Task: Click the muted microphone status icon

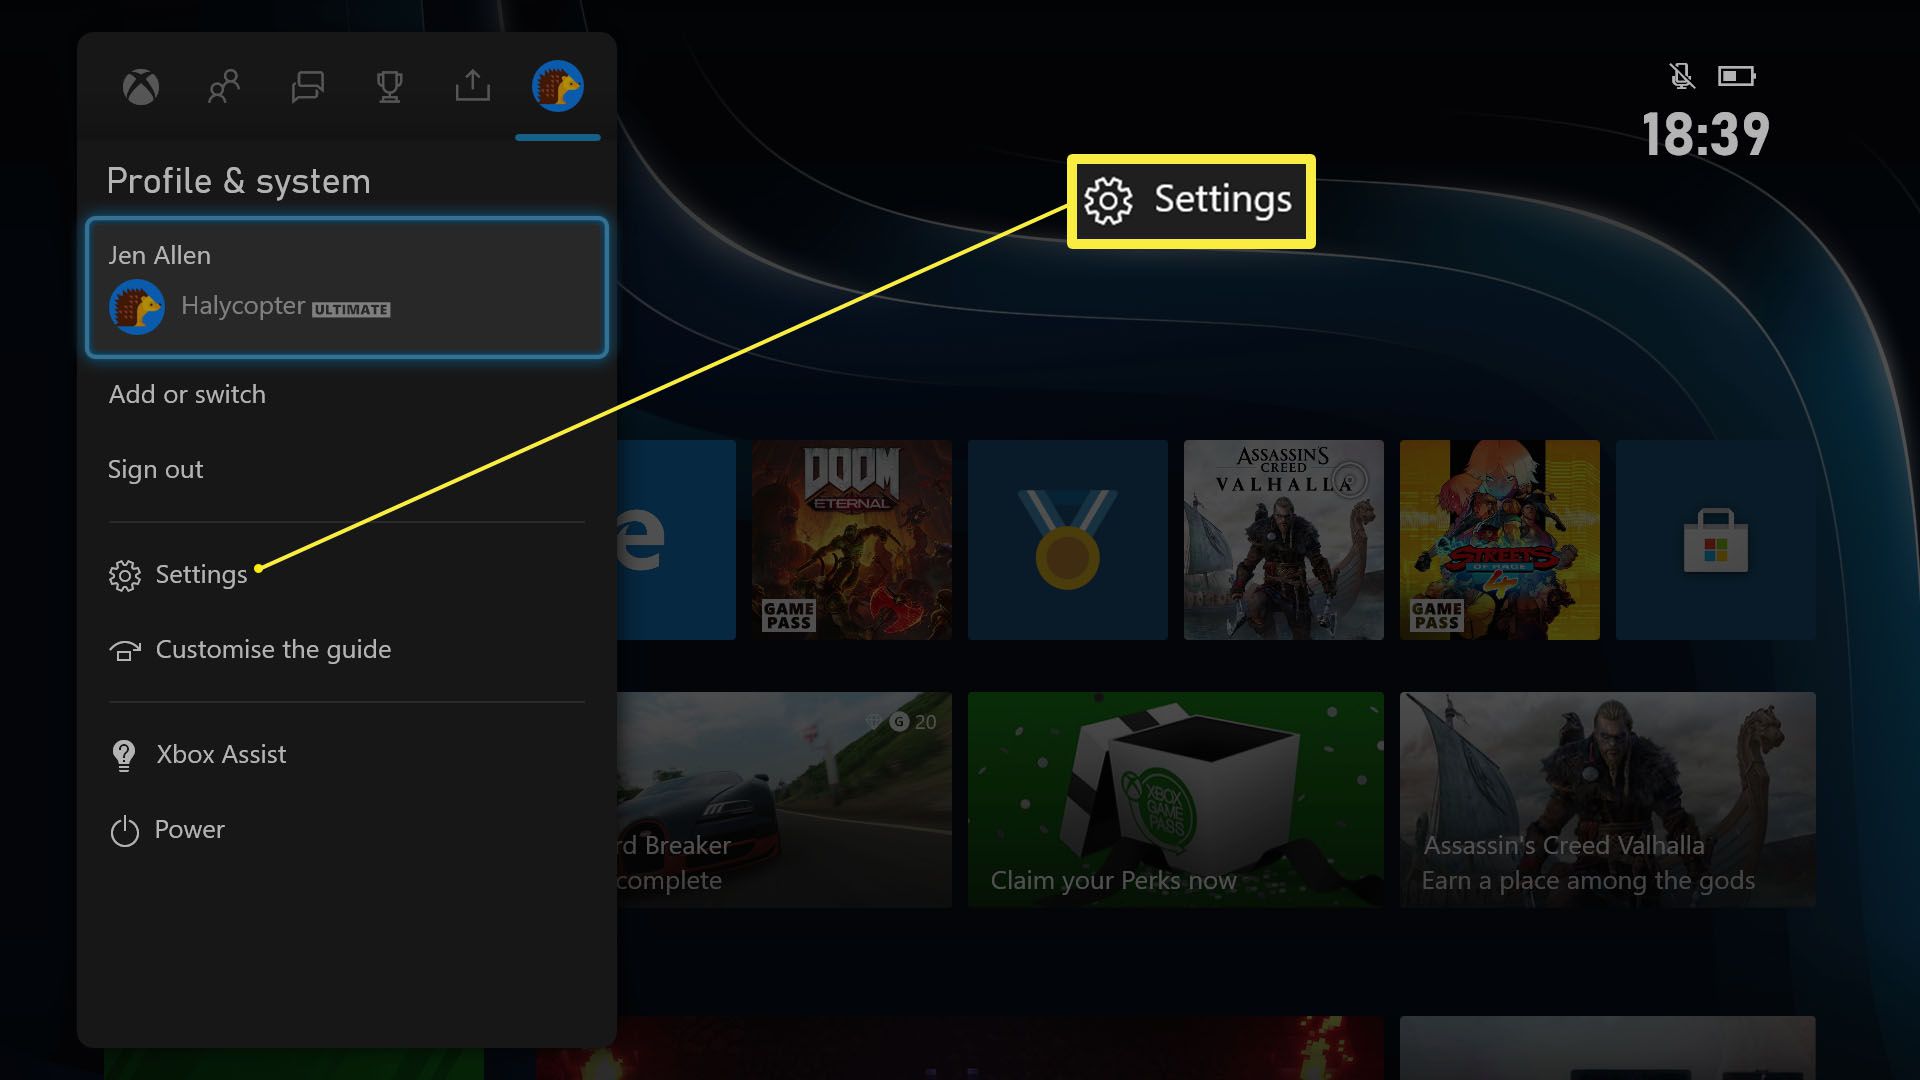Action: tap(1682, 76)
